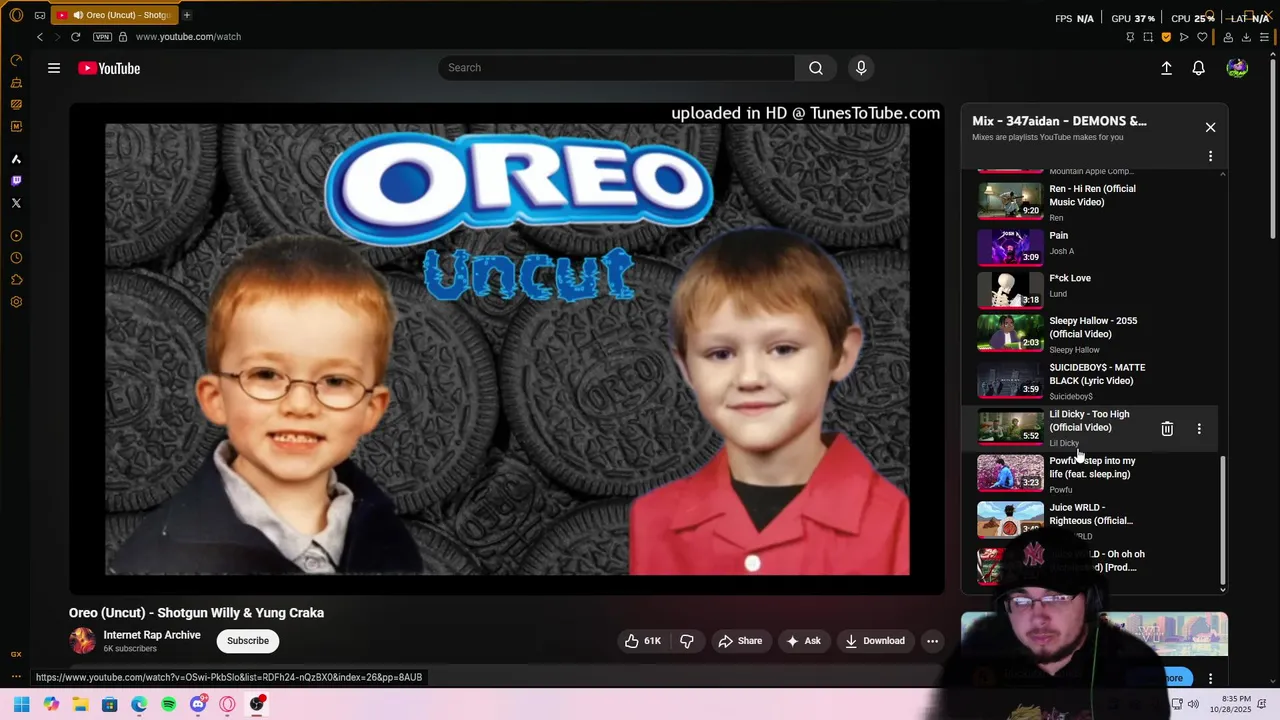This screenshot has height=720, width=1280.
Task: Remove Lil Dicky - Too High from playlist
Action: pos(1167,429)
